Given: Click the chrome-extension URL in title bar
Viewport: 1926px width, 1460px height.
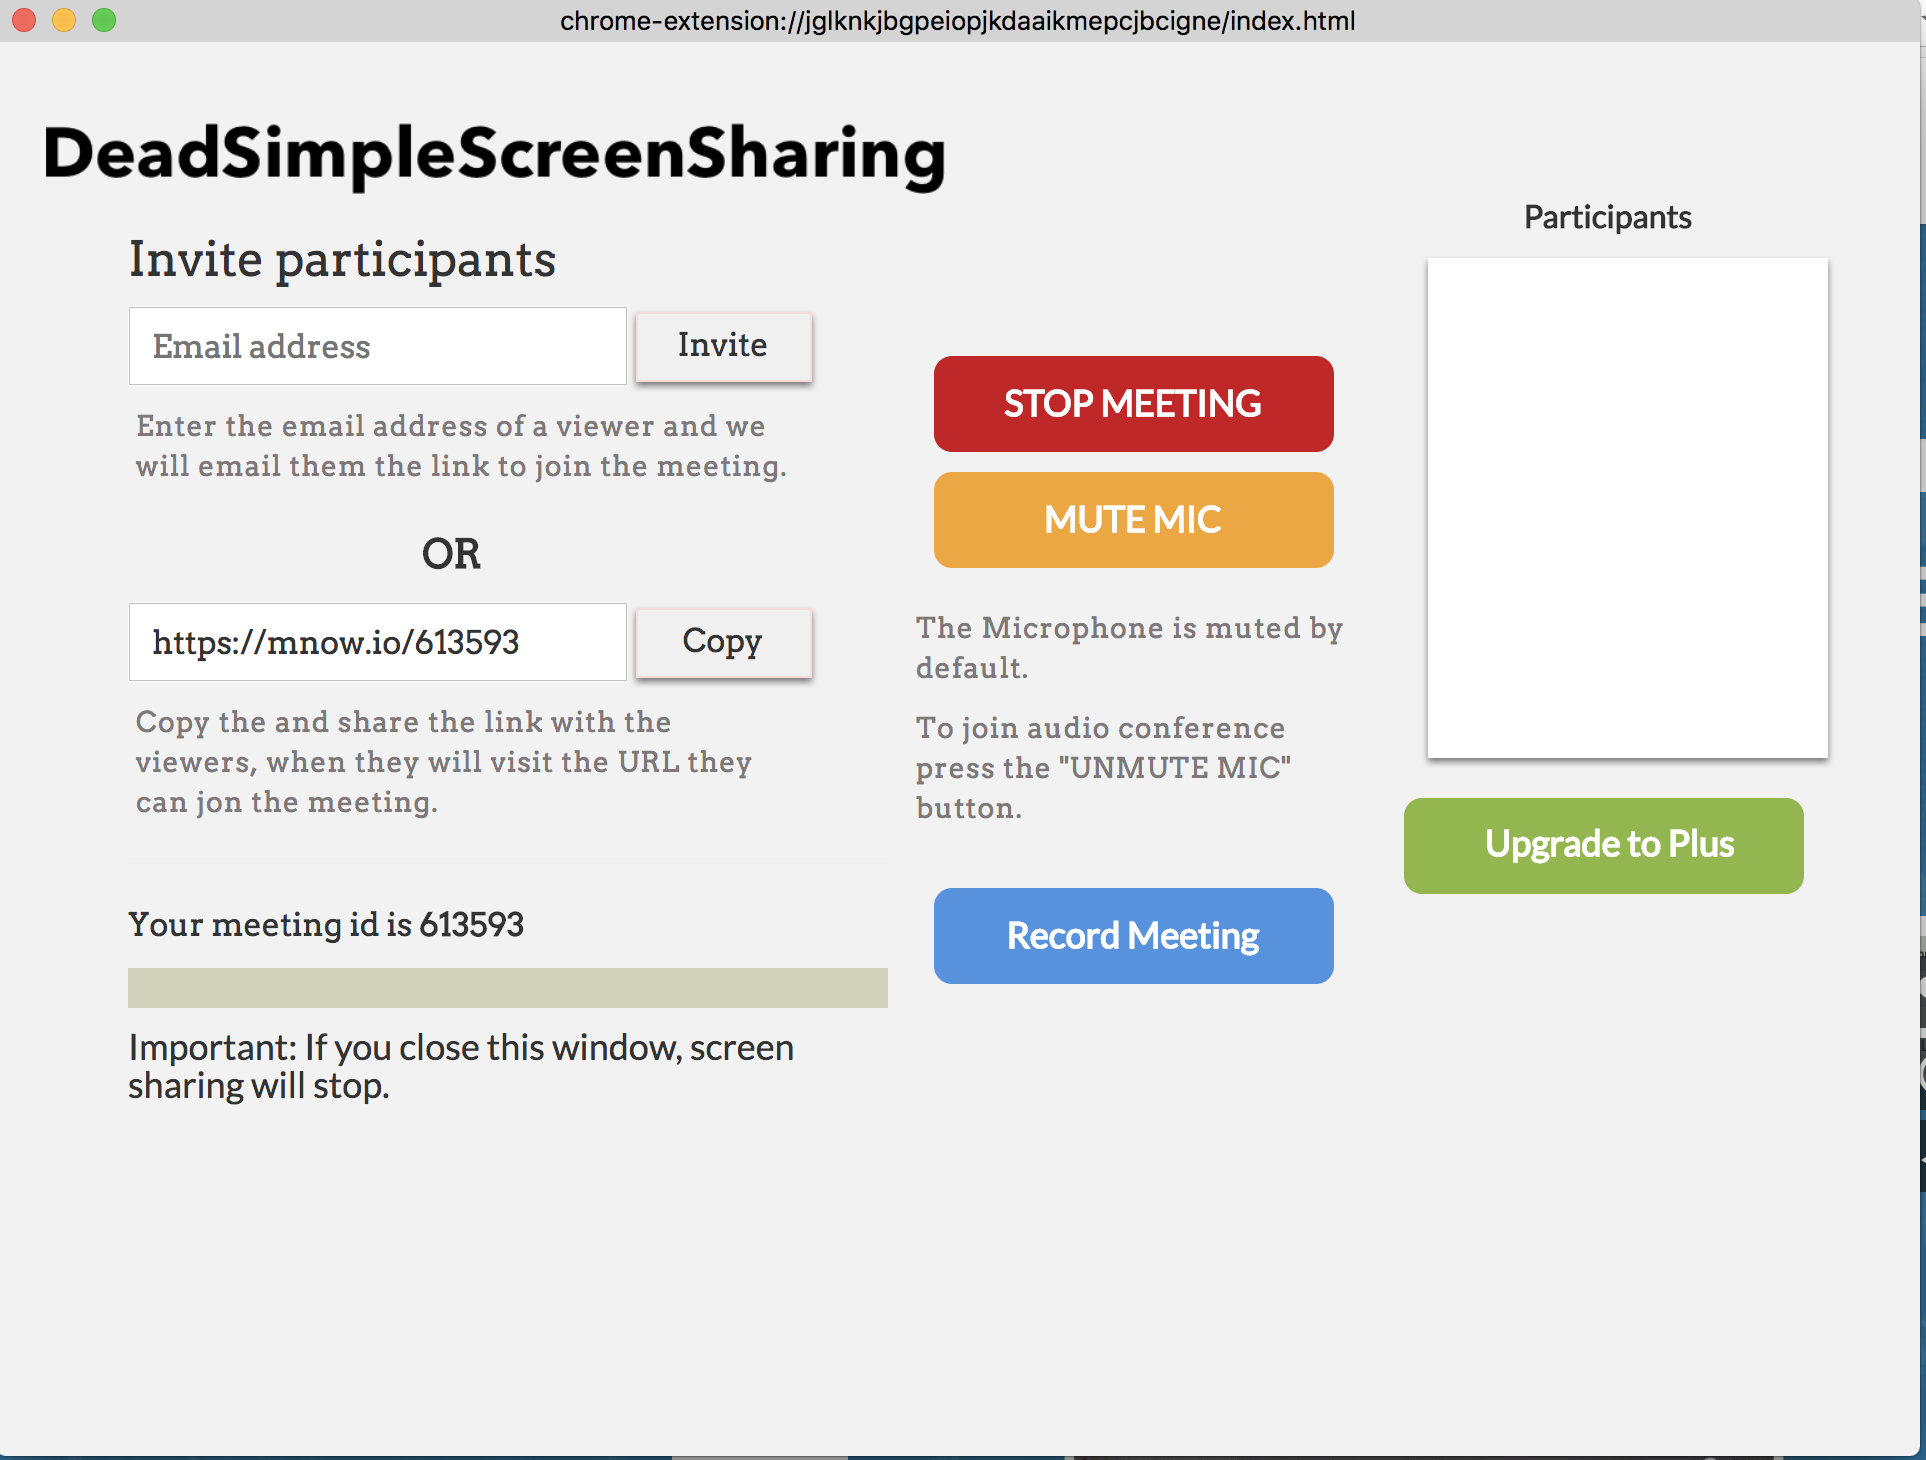Looking at the screenshot, I should coord(957,21).
